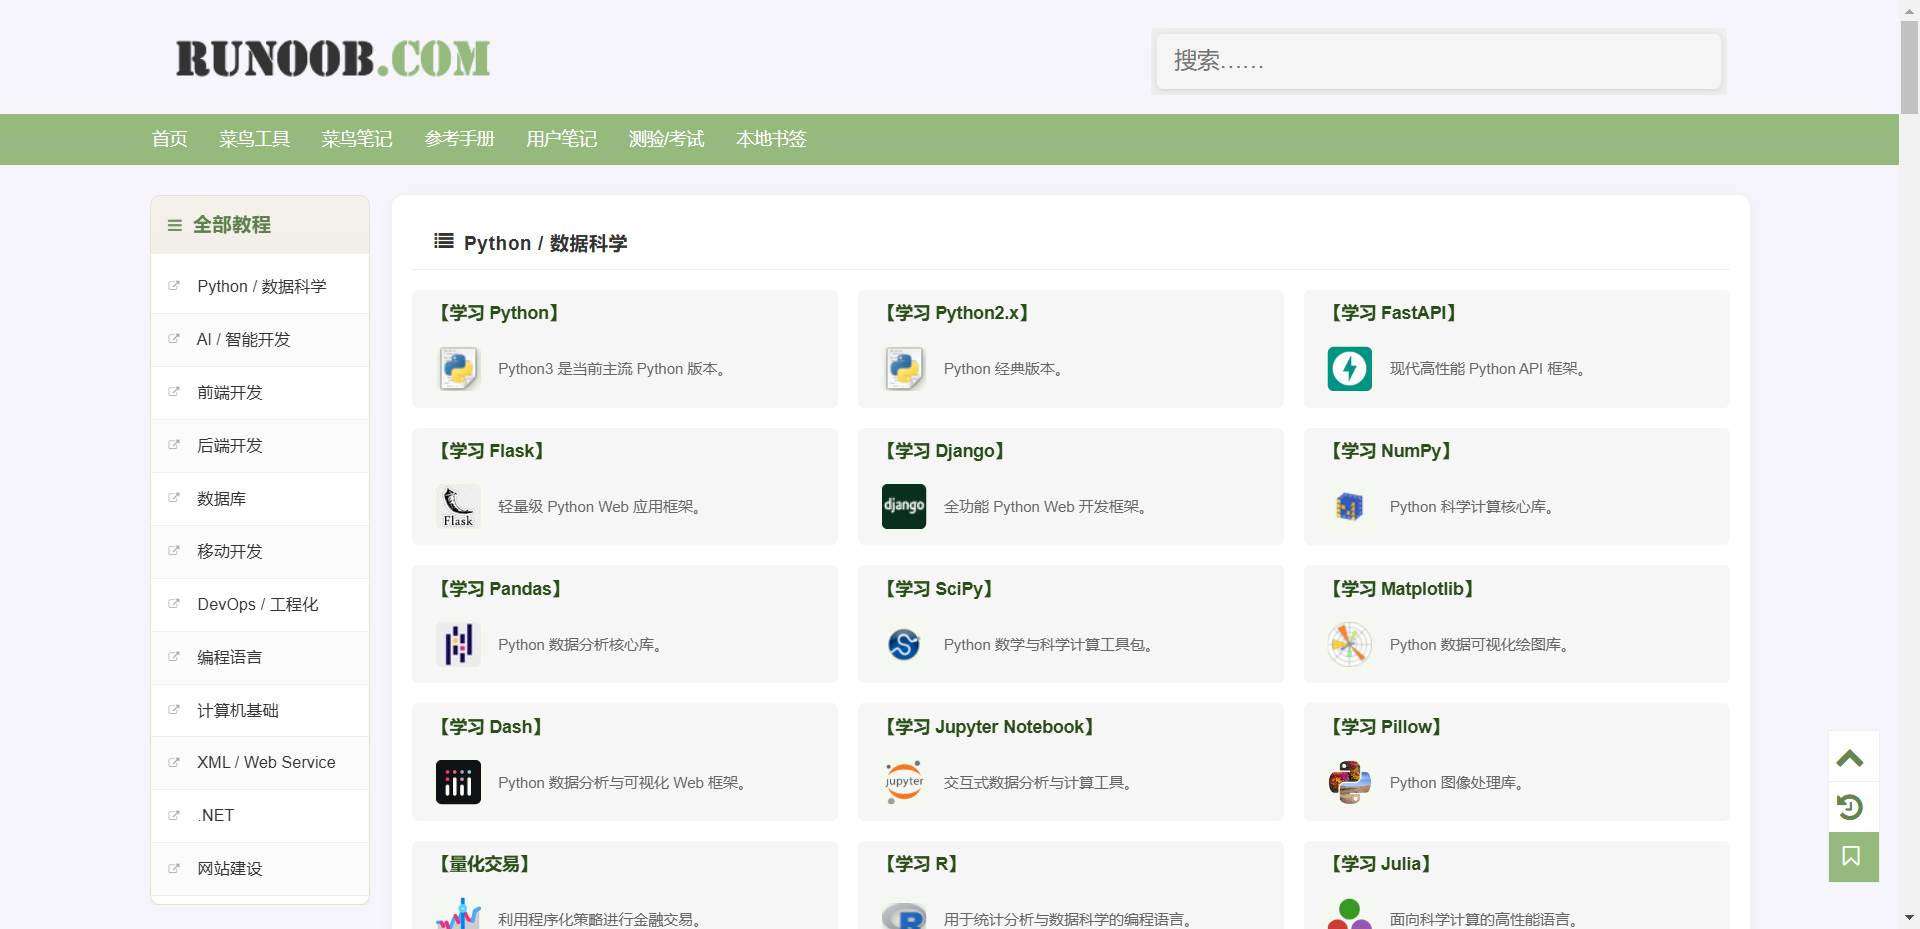
Task: Click the Flask logo icon
Action: coord(459,507)
